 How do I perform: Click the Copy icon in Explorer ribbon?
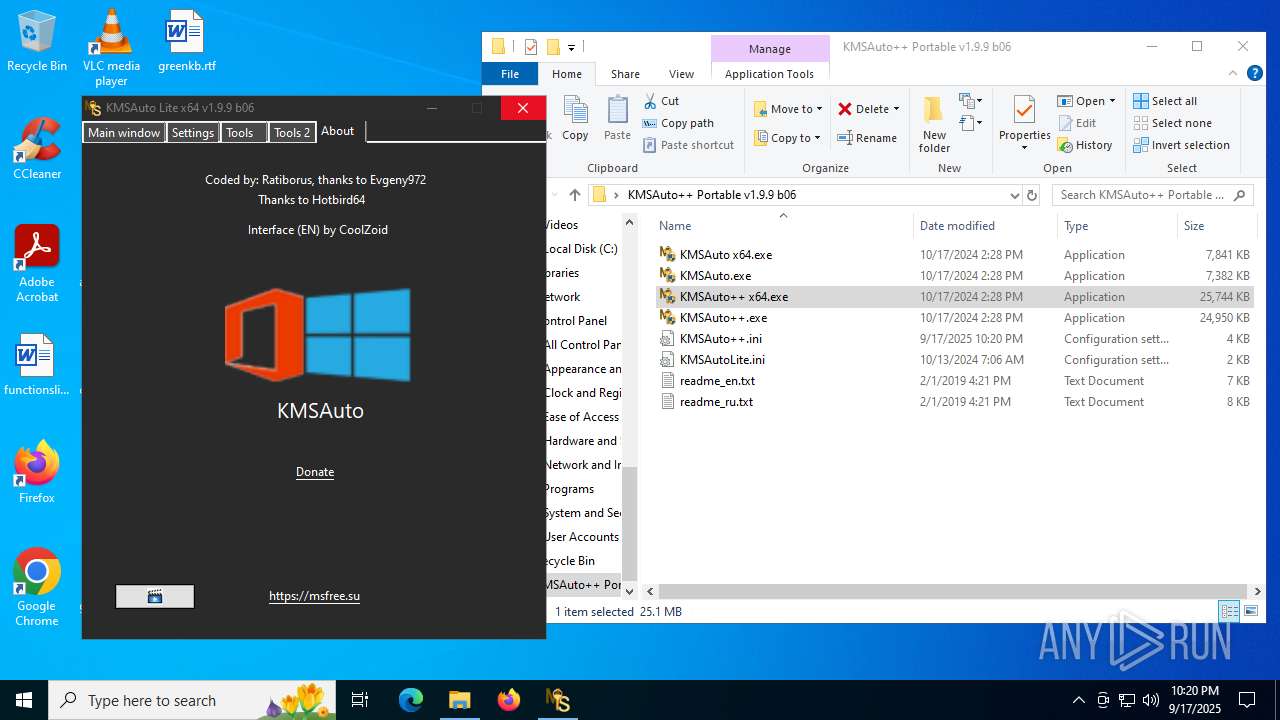click(575, 118)
